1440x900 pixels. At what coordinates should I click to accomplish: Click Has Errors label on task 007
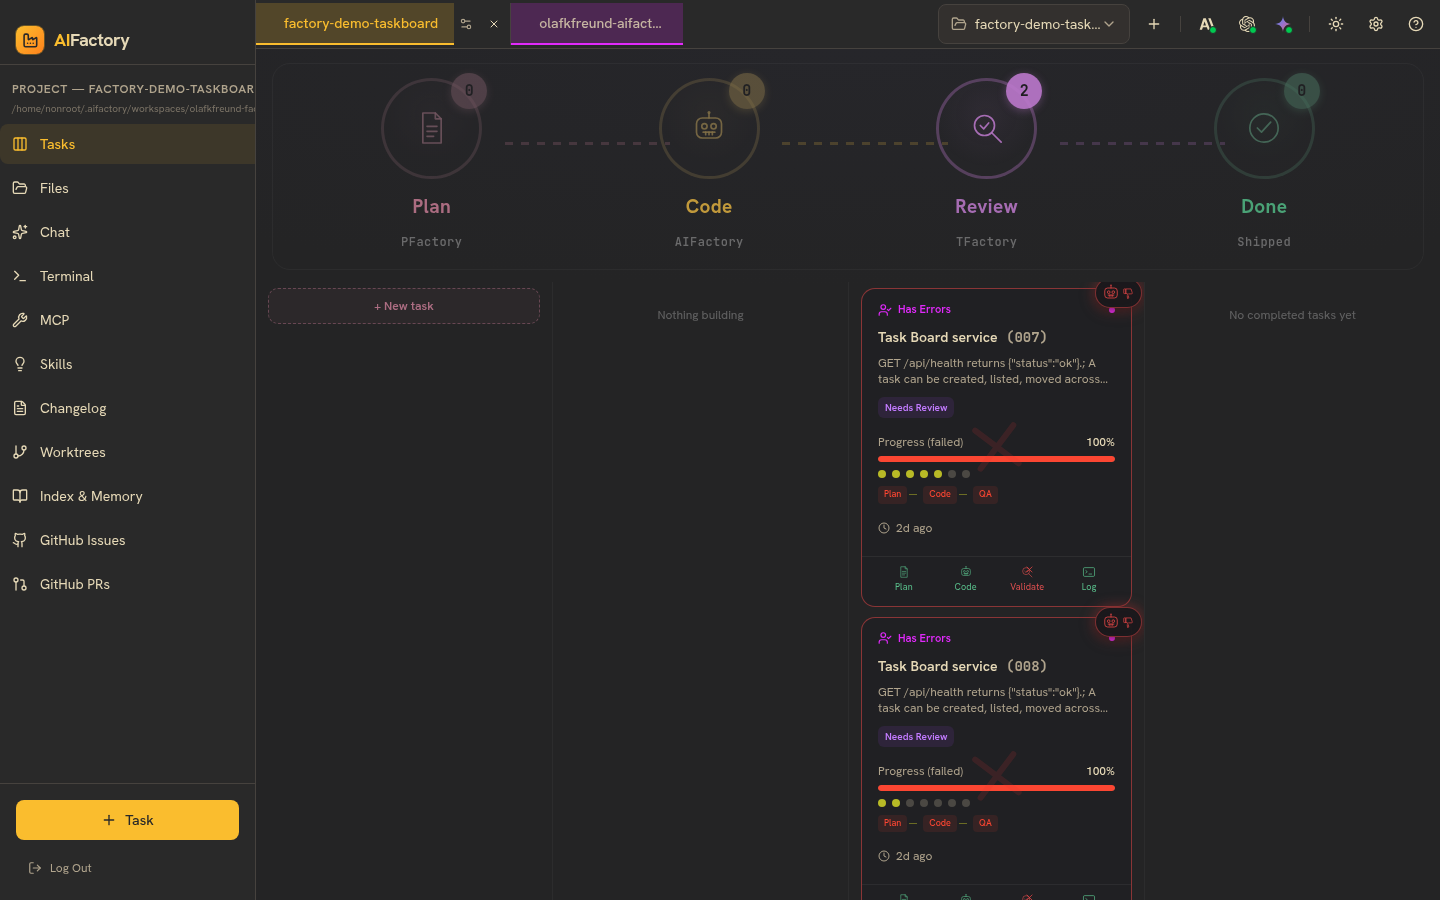(924, 309)
